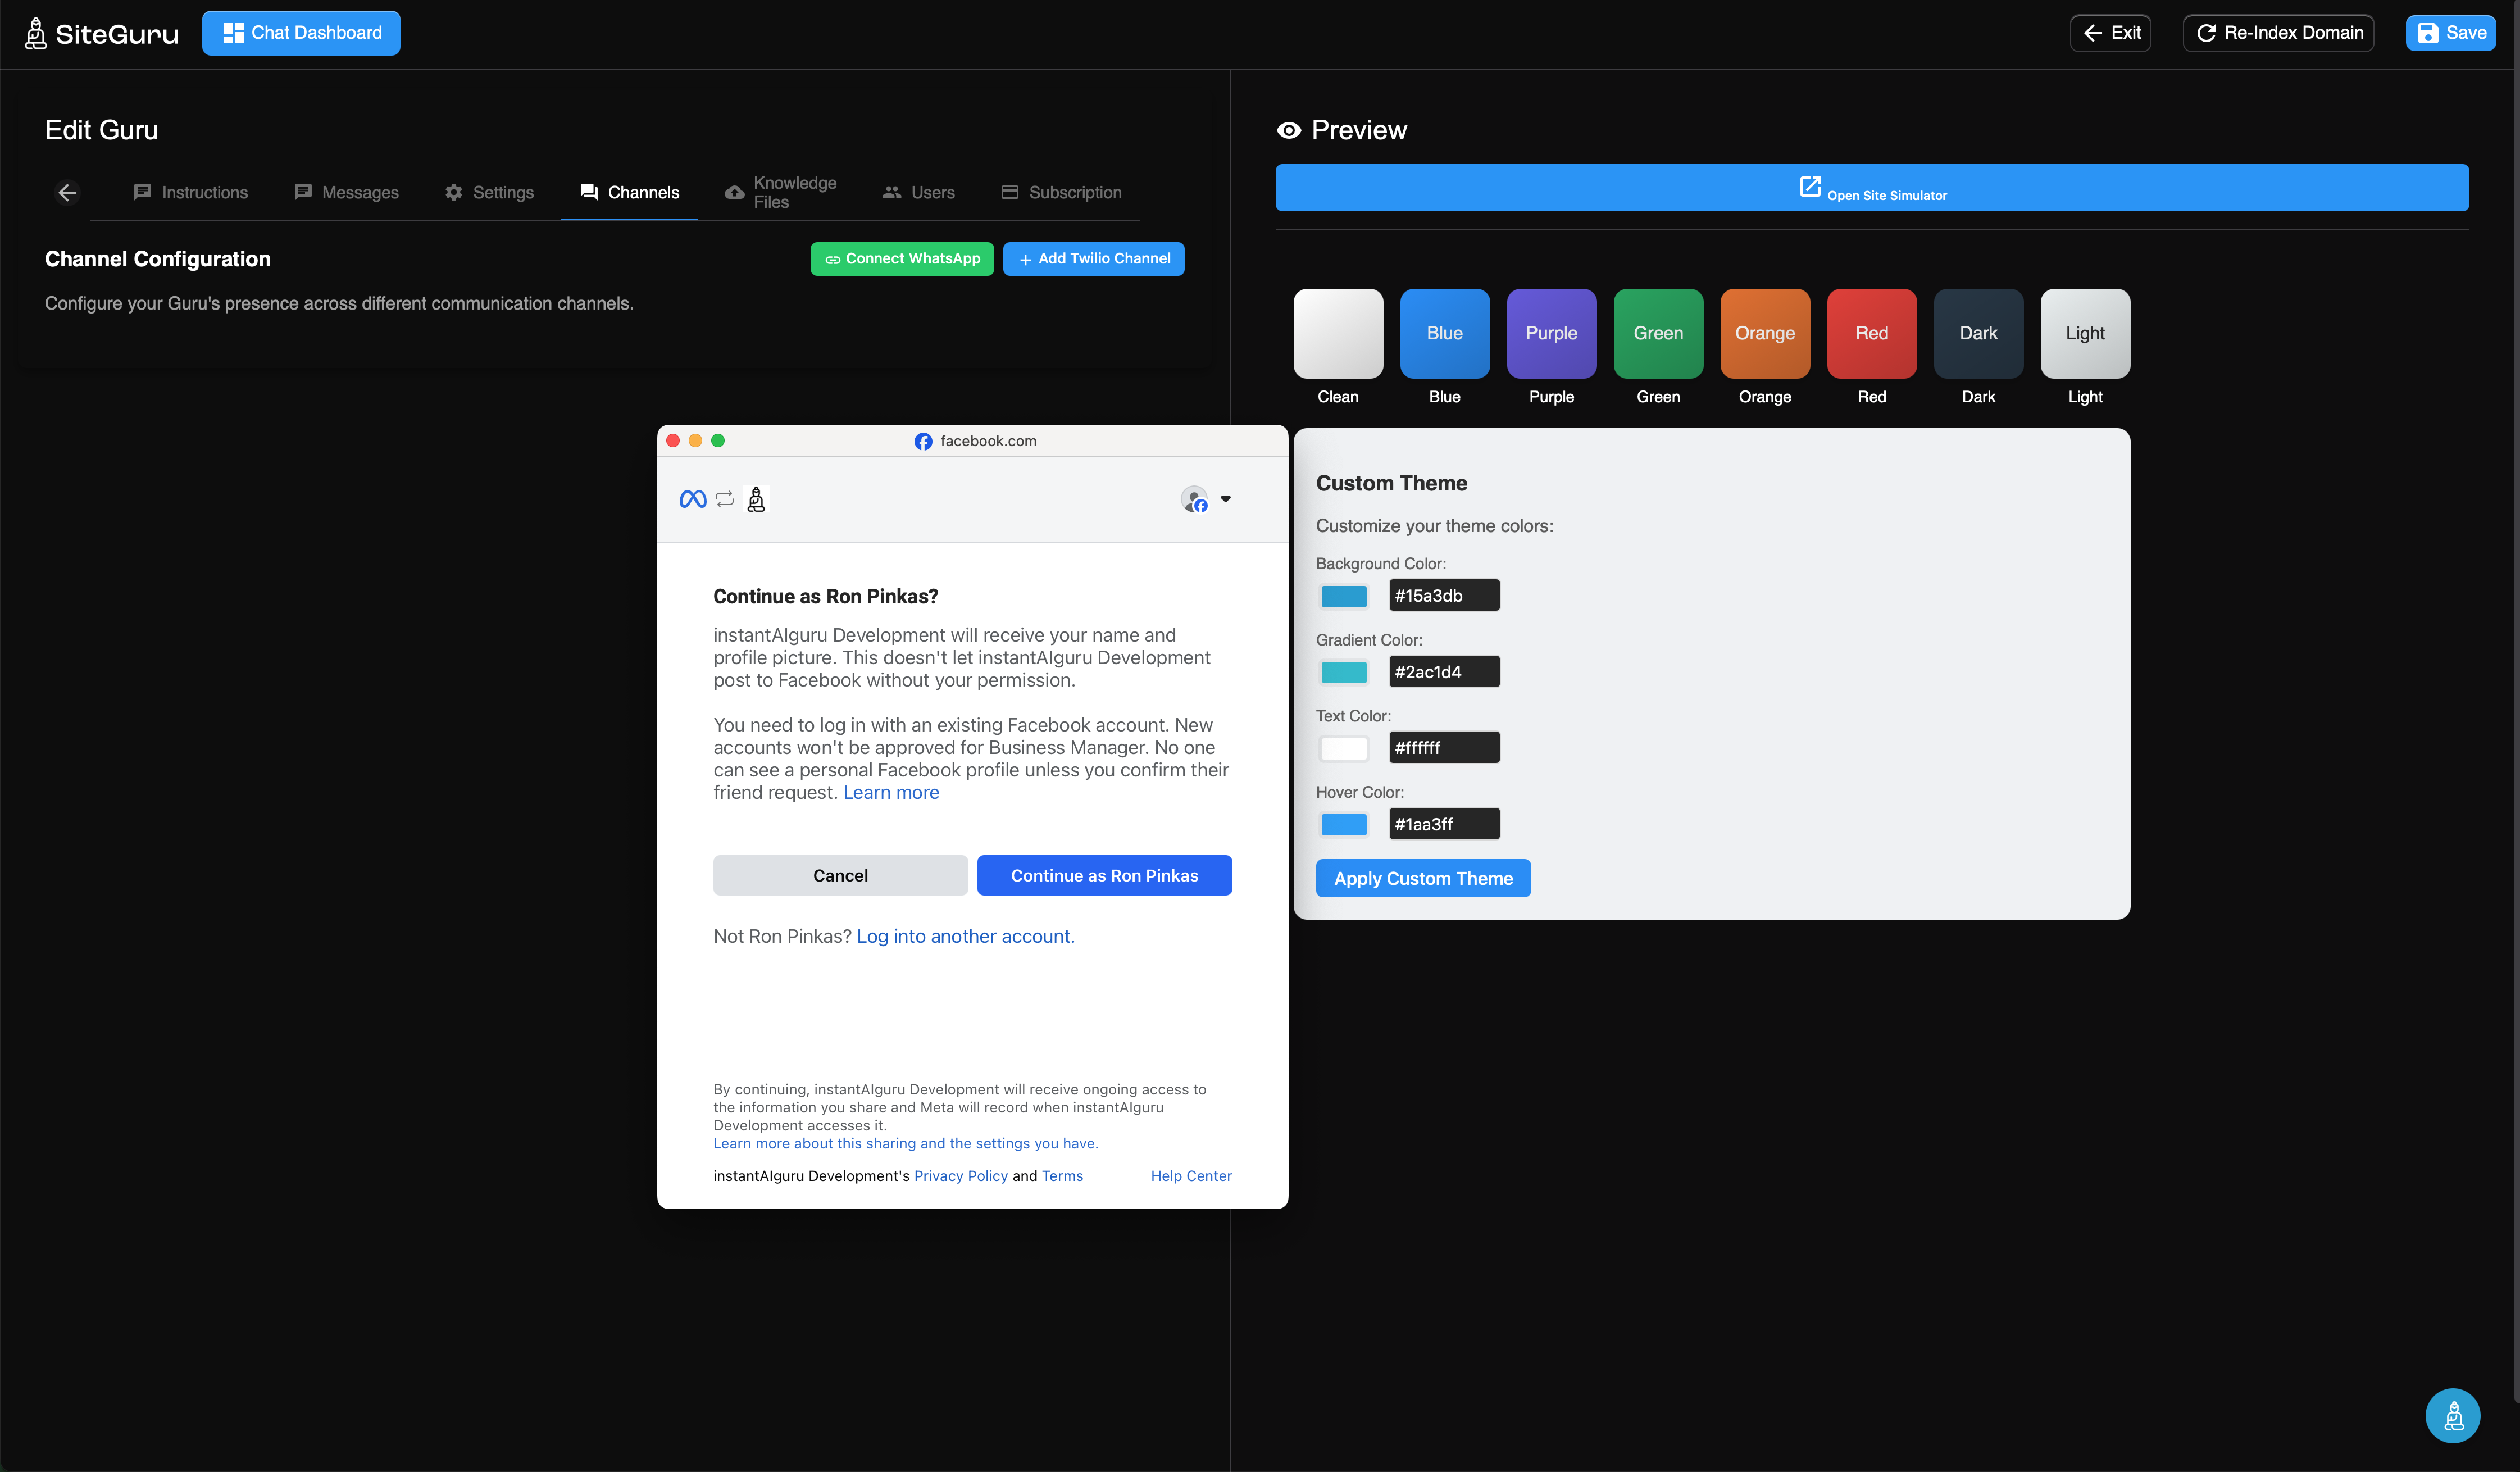Click Add Twilio Channel button
This screenshot has width=2520, height=1472.
coord(1093,259)
